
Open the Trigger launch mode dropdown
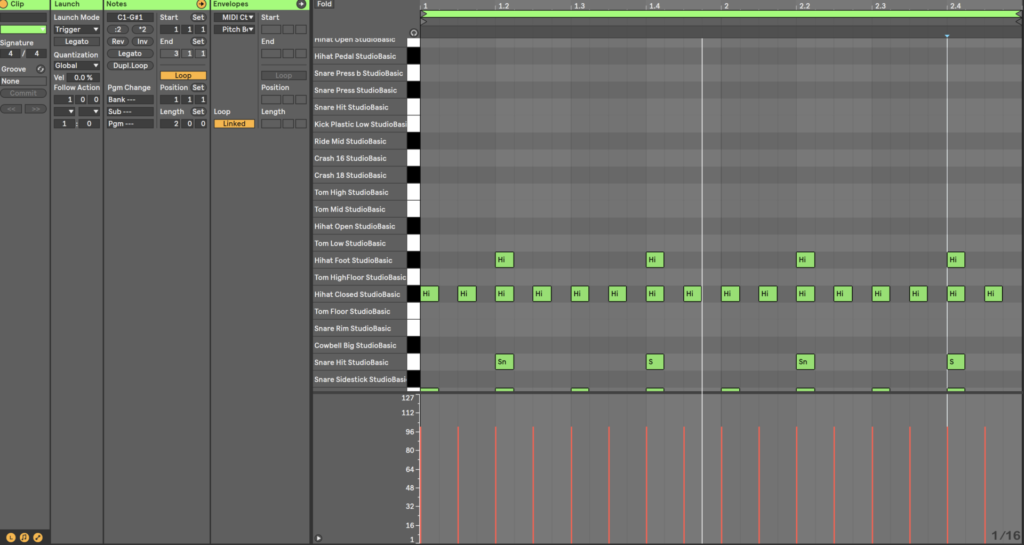tap(77, 30)
